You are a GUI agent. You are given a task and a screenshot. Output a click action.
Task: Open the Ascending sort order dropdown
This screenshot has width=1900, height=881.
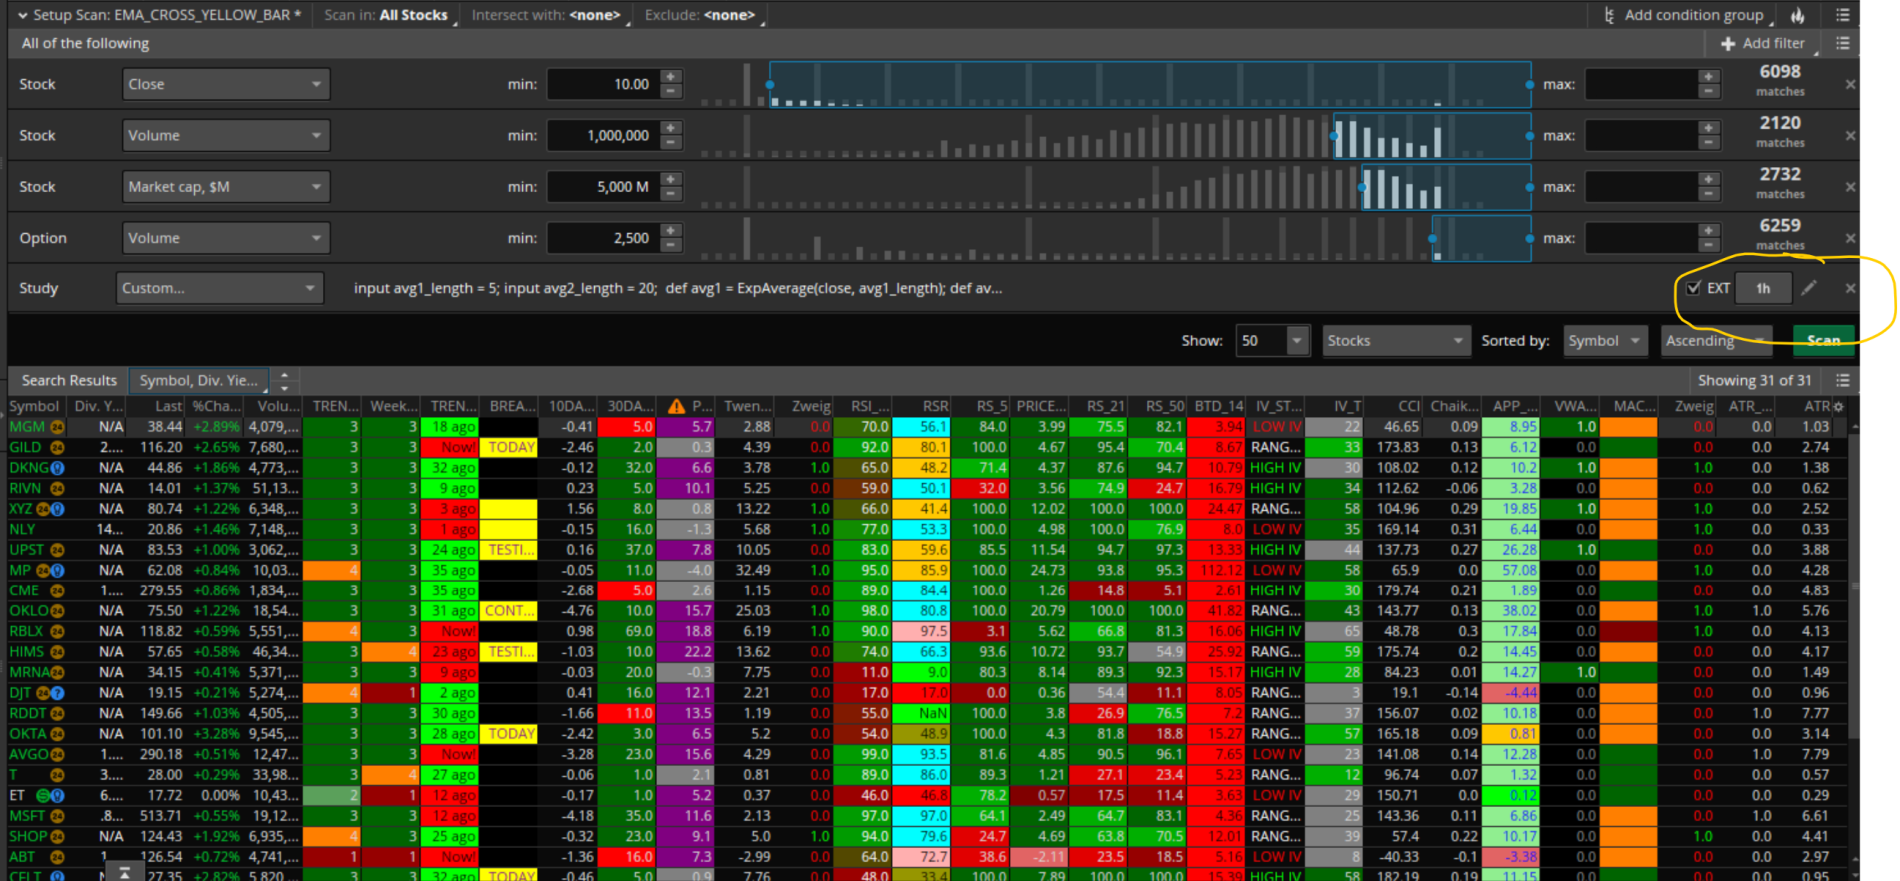point(1715,341)
